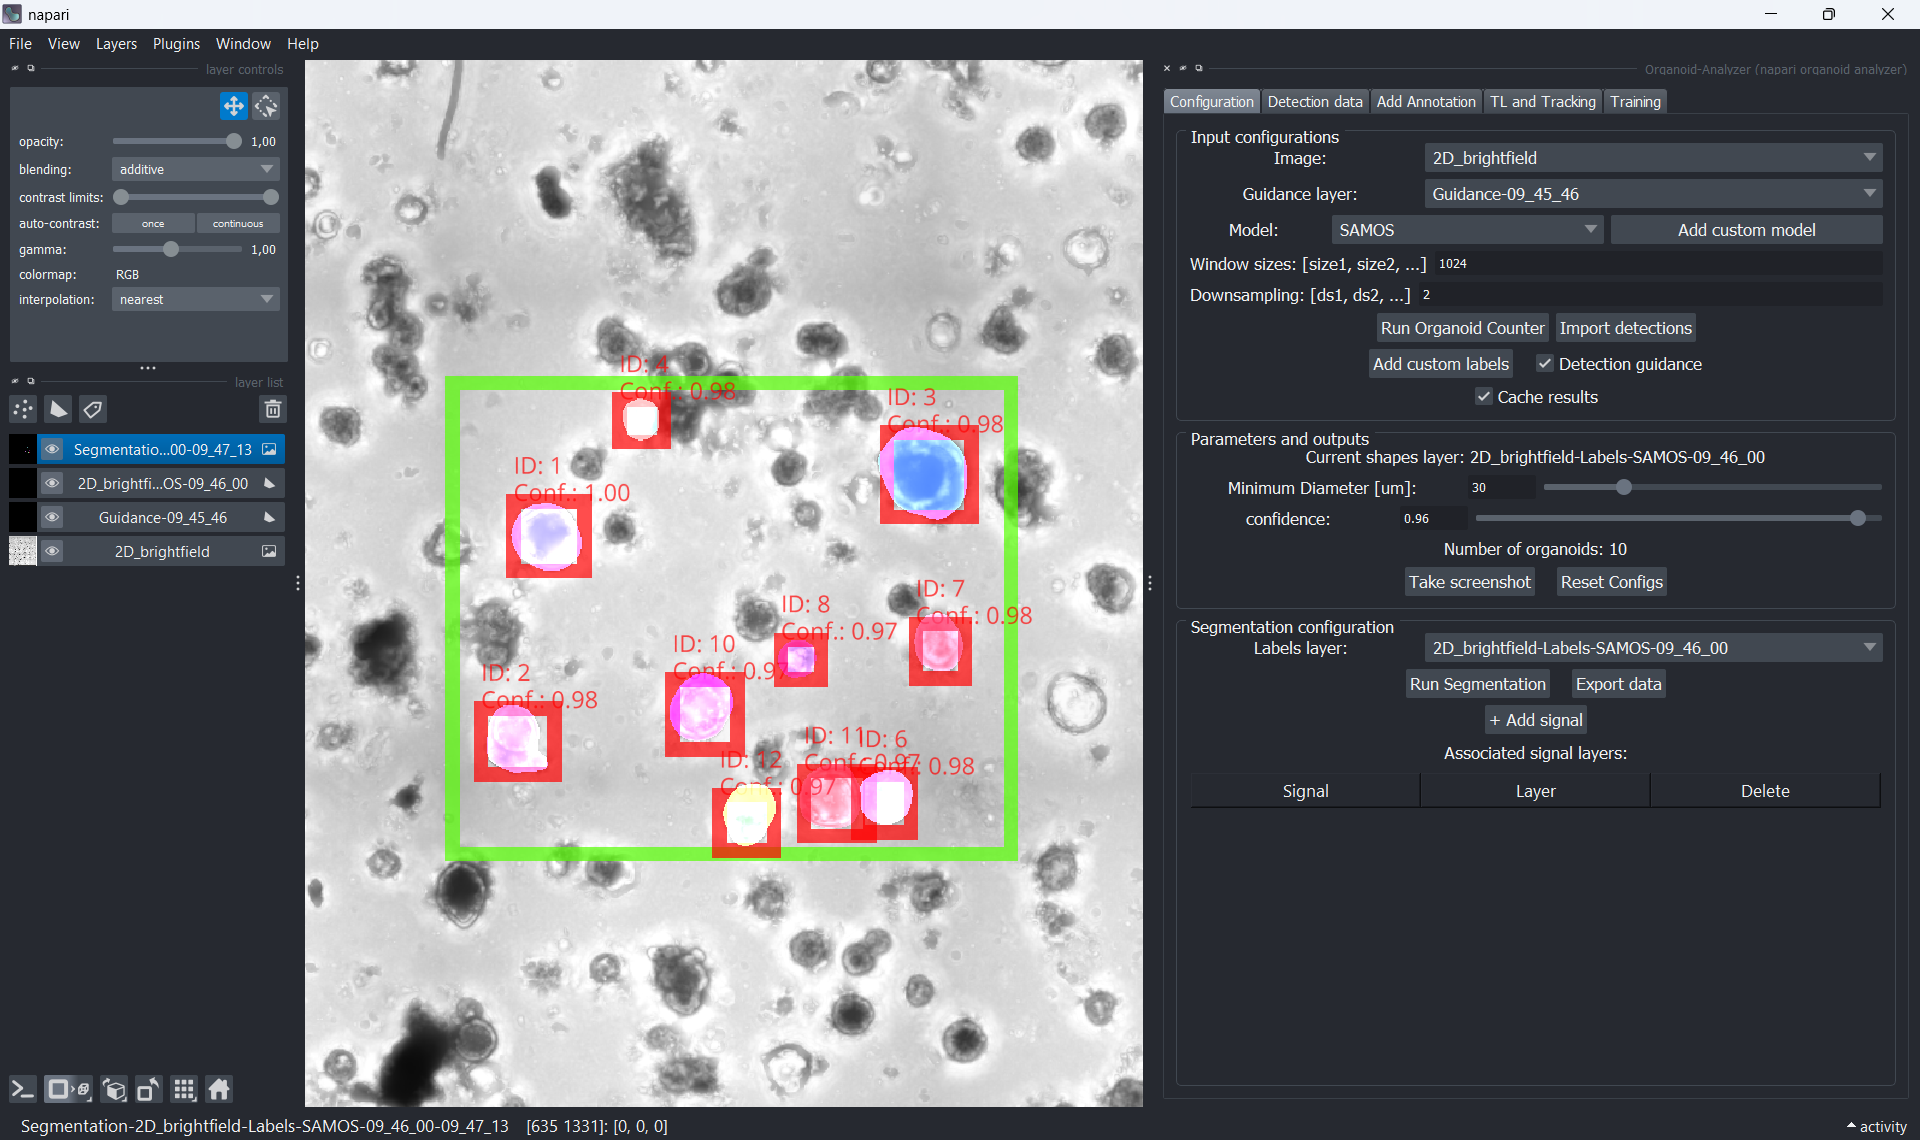Delete selected layer with trash icon
Screen dimensions: 1920x1140
click(272, 409)
